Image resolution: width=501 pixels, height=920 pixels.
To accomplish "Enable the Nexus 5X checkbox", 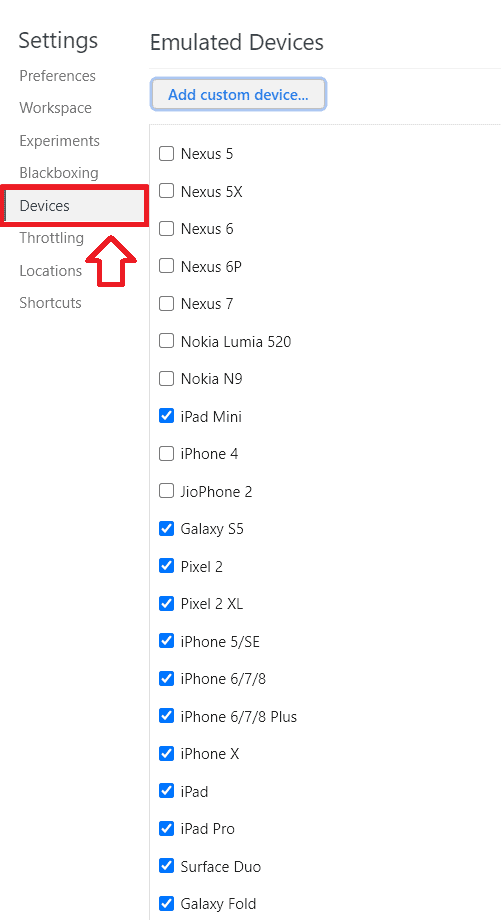I will click(x=167, y=191).
